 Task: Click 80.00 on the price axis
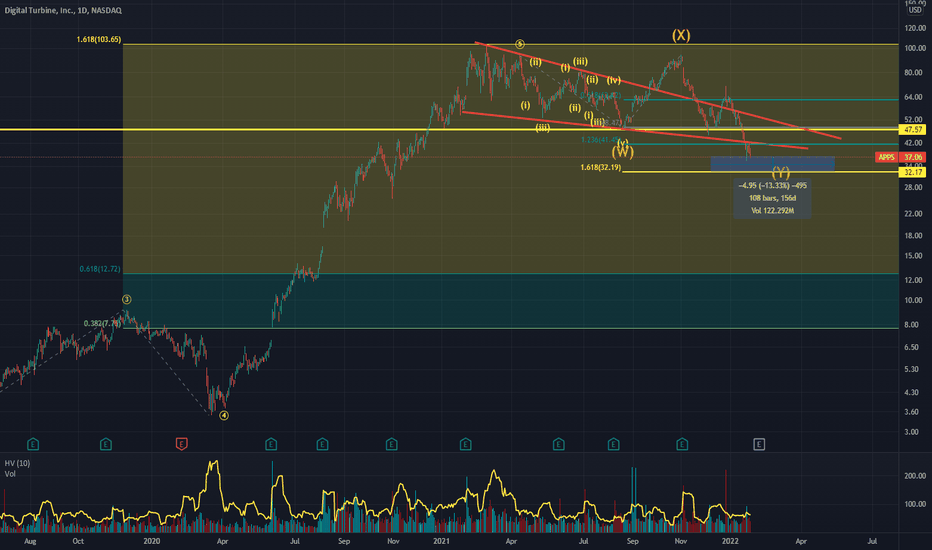pos(915,73)
